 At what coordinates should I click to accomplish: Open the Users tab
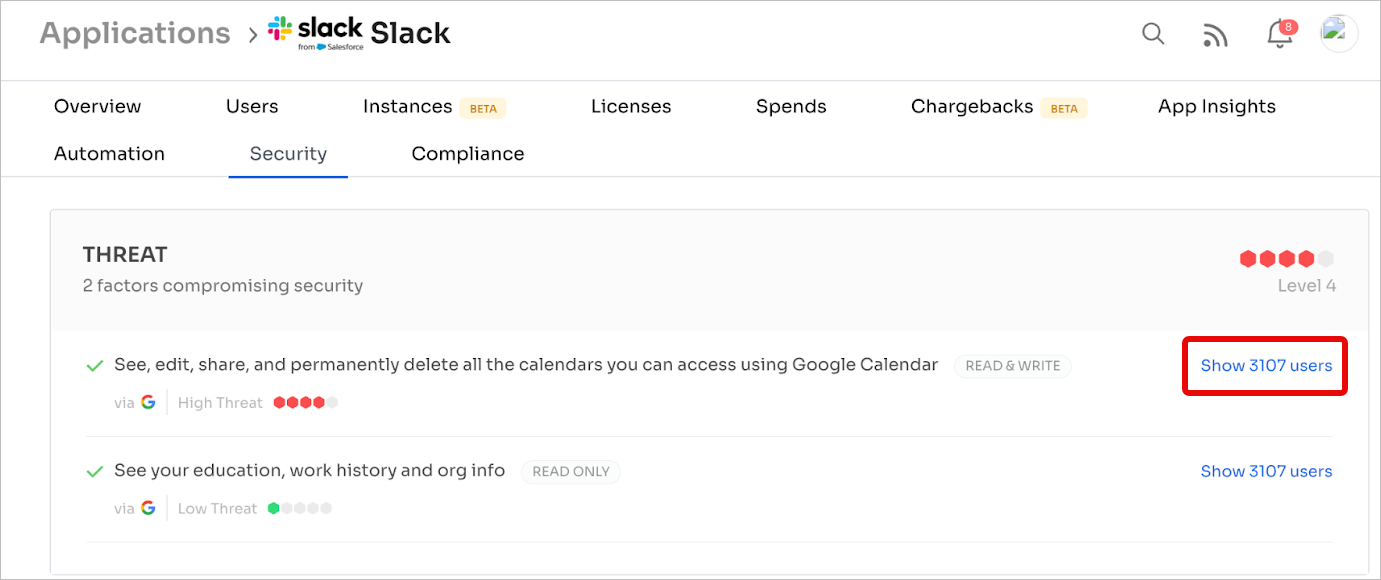[x=252, y=107]
